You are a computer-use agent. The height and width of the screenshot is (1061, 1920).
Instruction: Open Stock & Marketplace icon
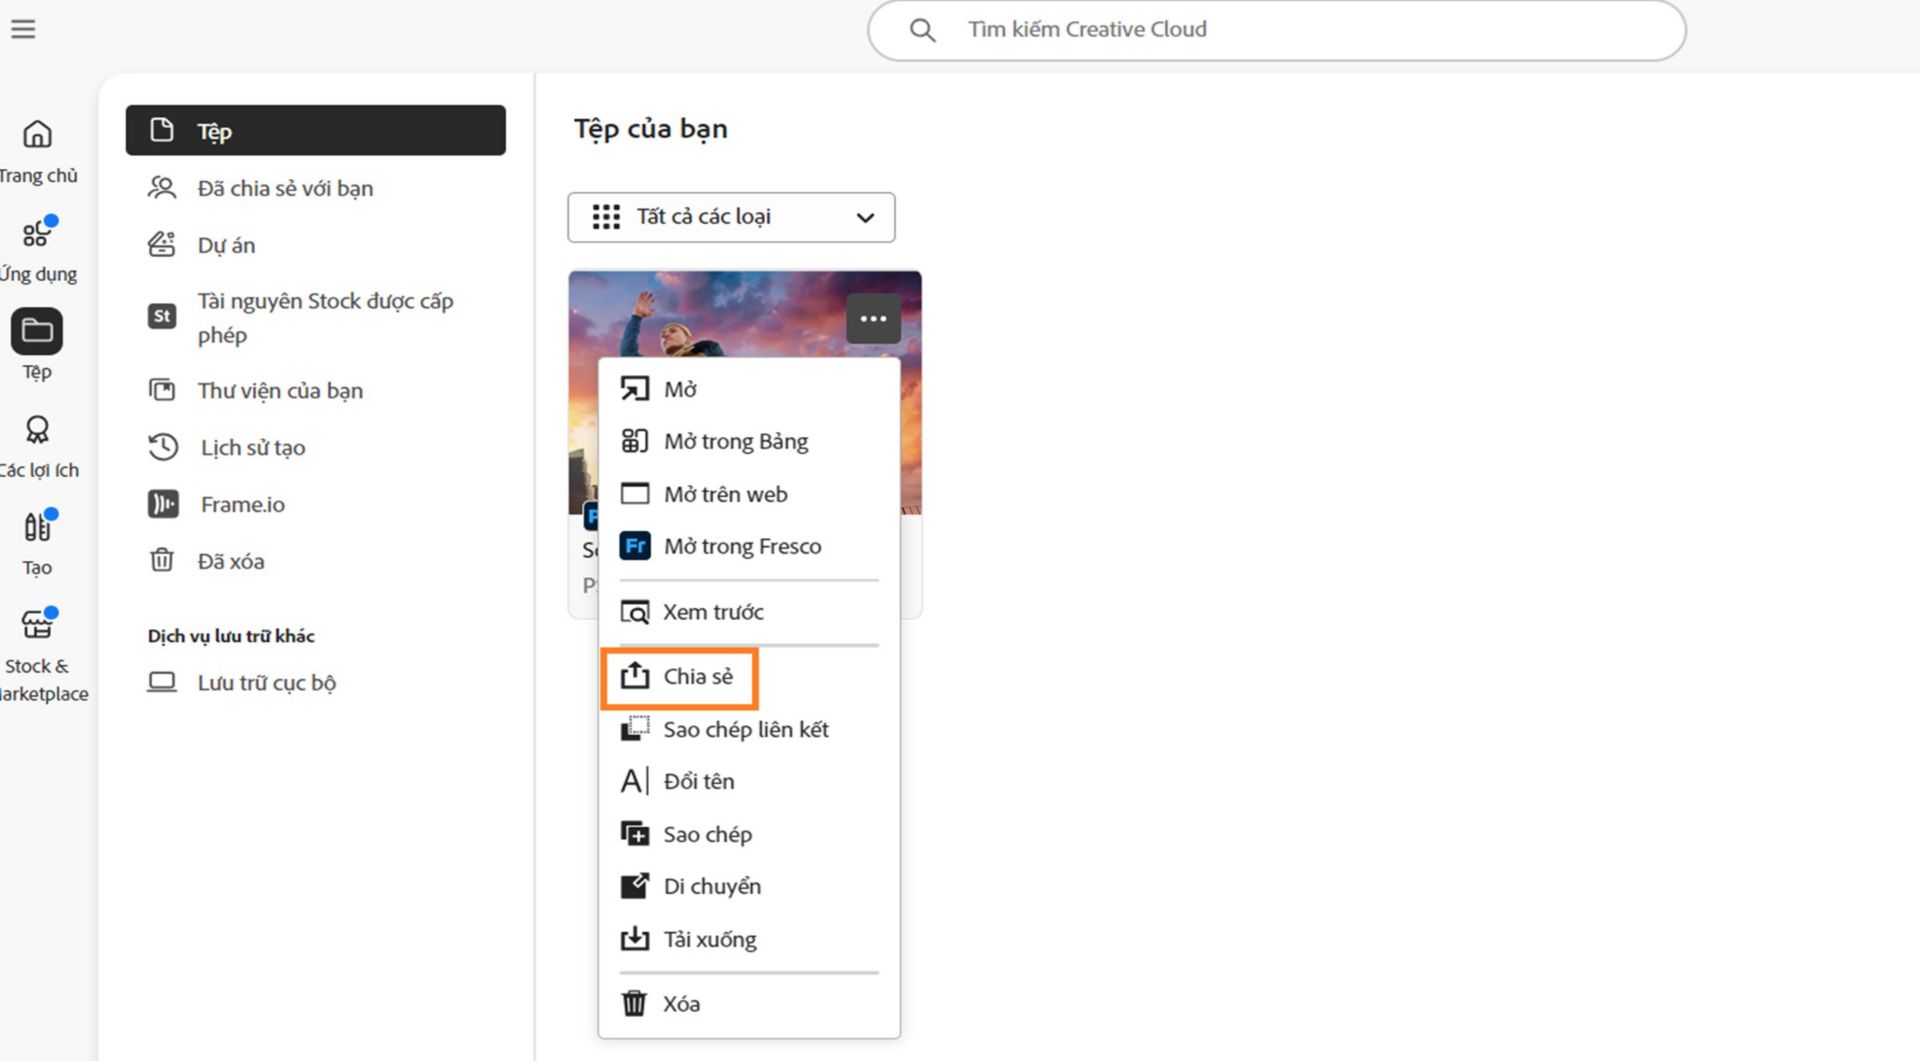[x=37, y=624]
